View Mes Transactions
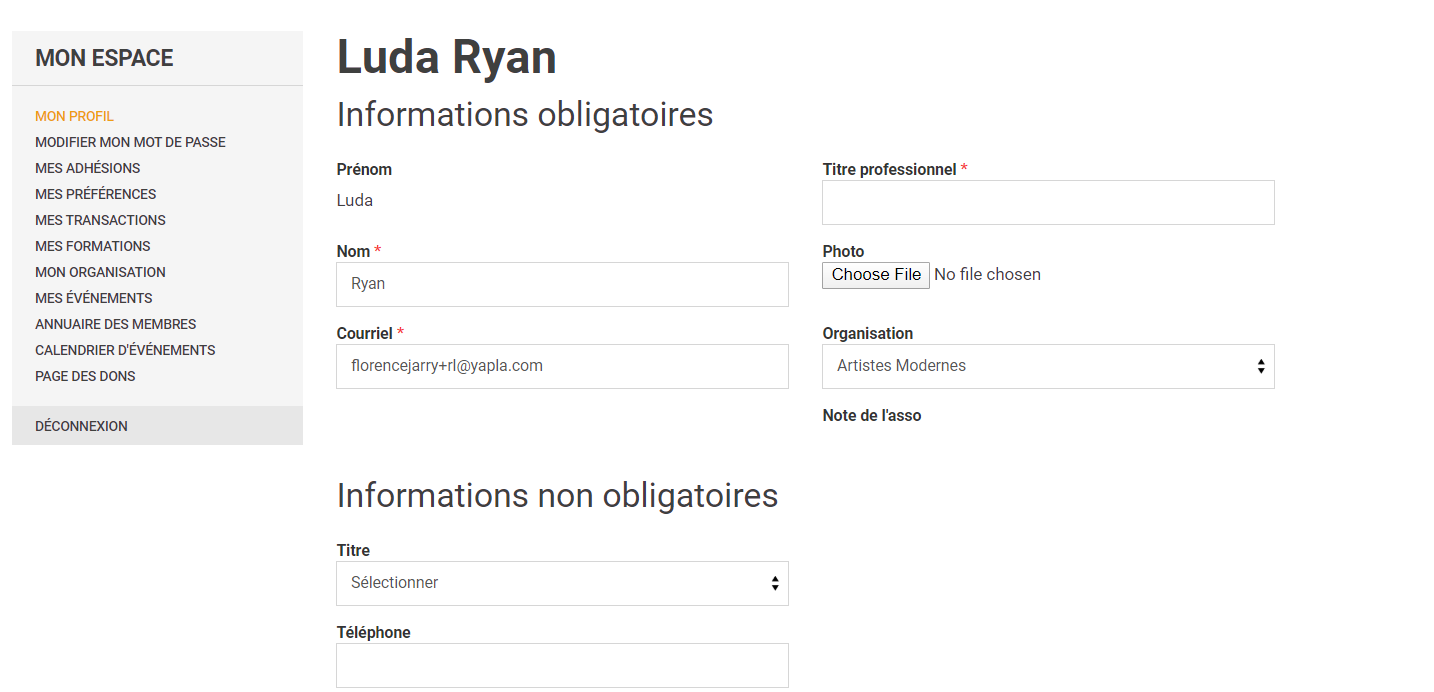 pyautogui.click(x=100, y=220)
